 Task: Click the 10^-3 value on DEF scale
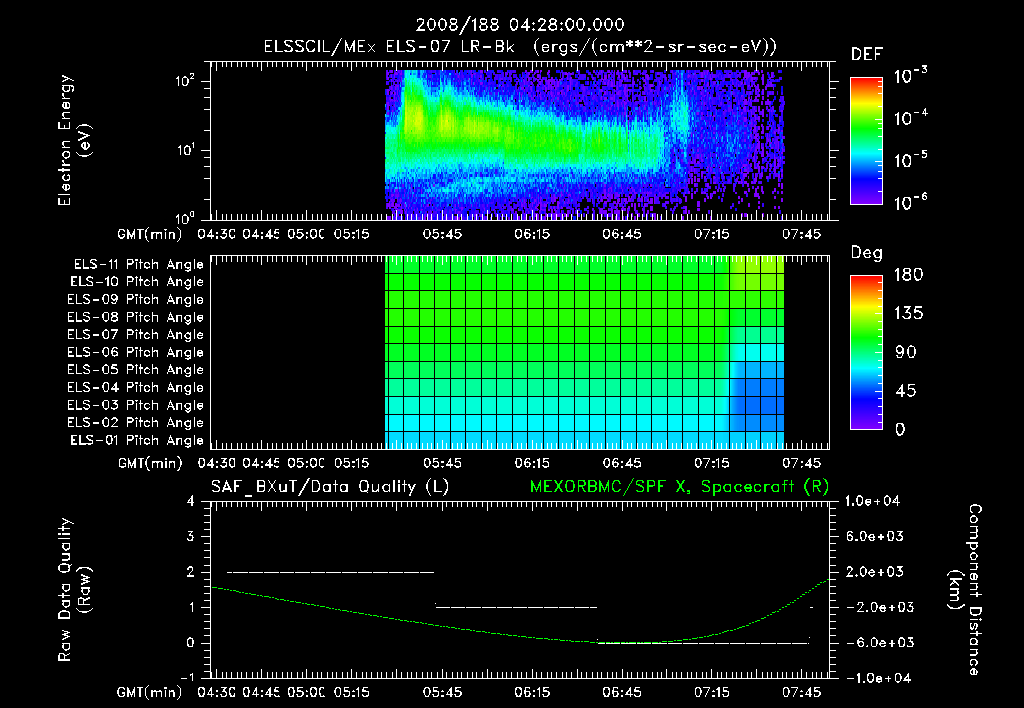[910, 76]
